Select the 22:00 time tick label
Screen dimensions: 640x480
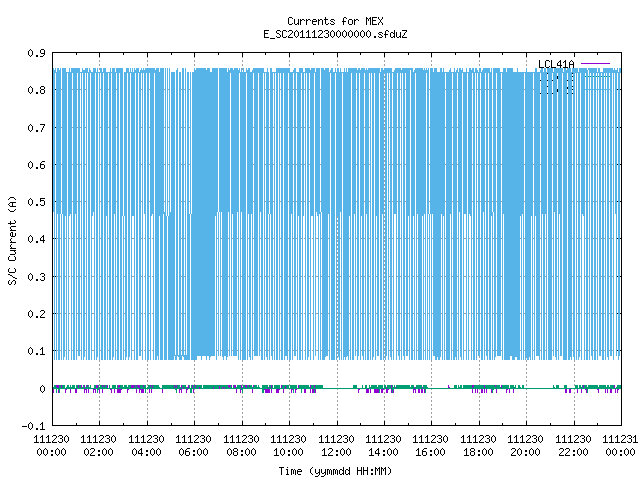(x=573, y=452)
